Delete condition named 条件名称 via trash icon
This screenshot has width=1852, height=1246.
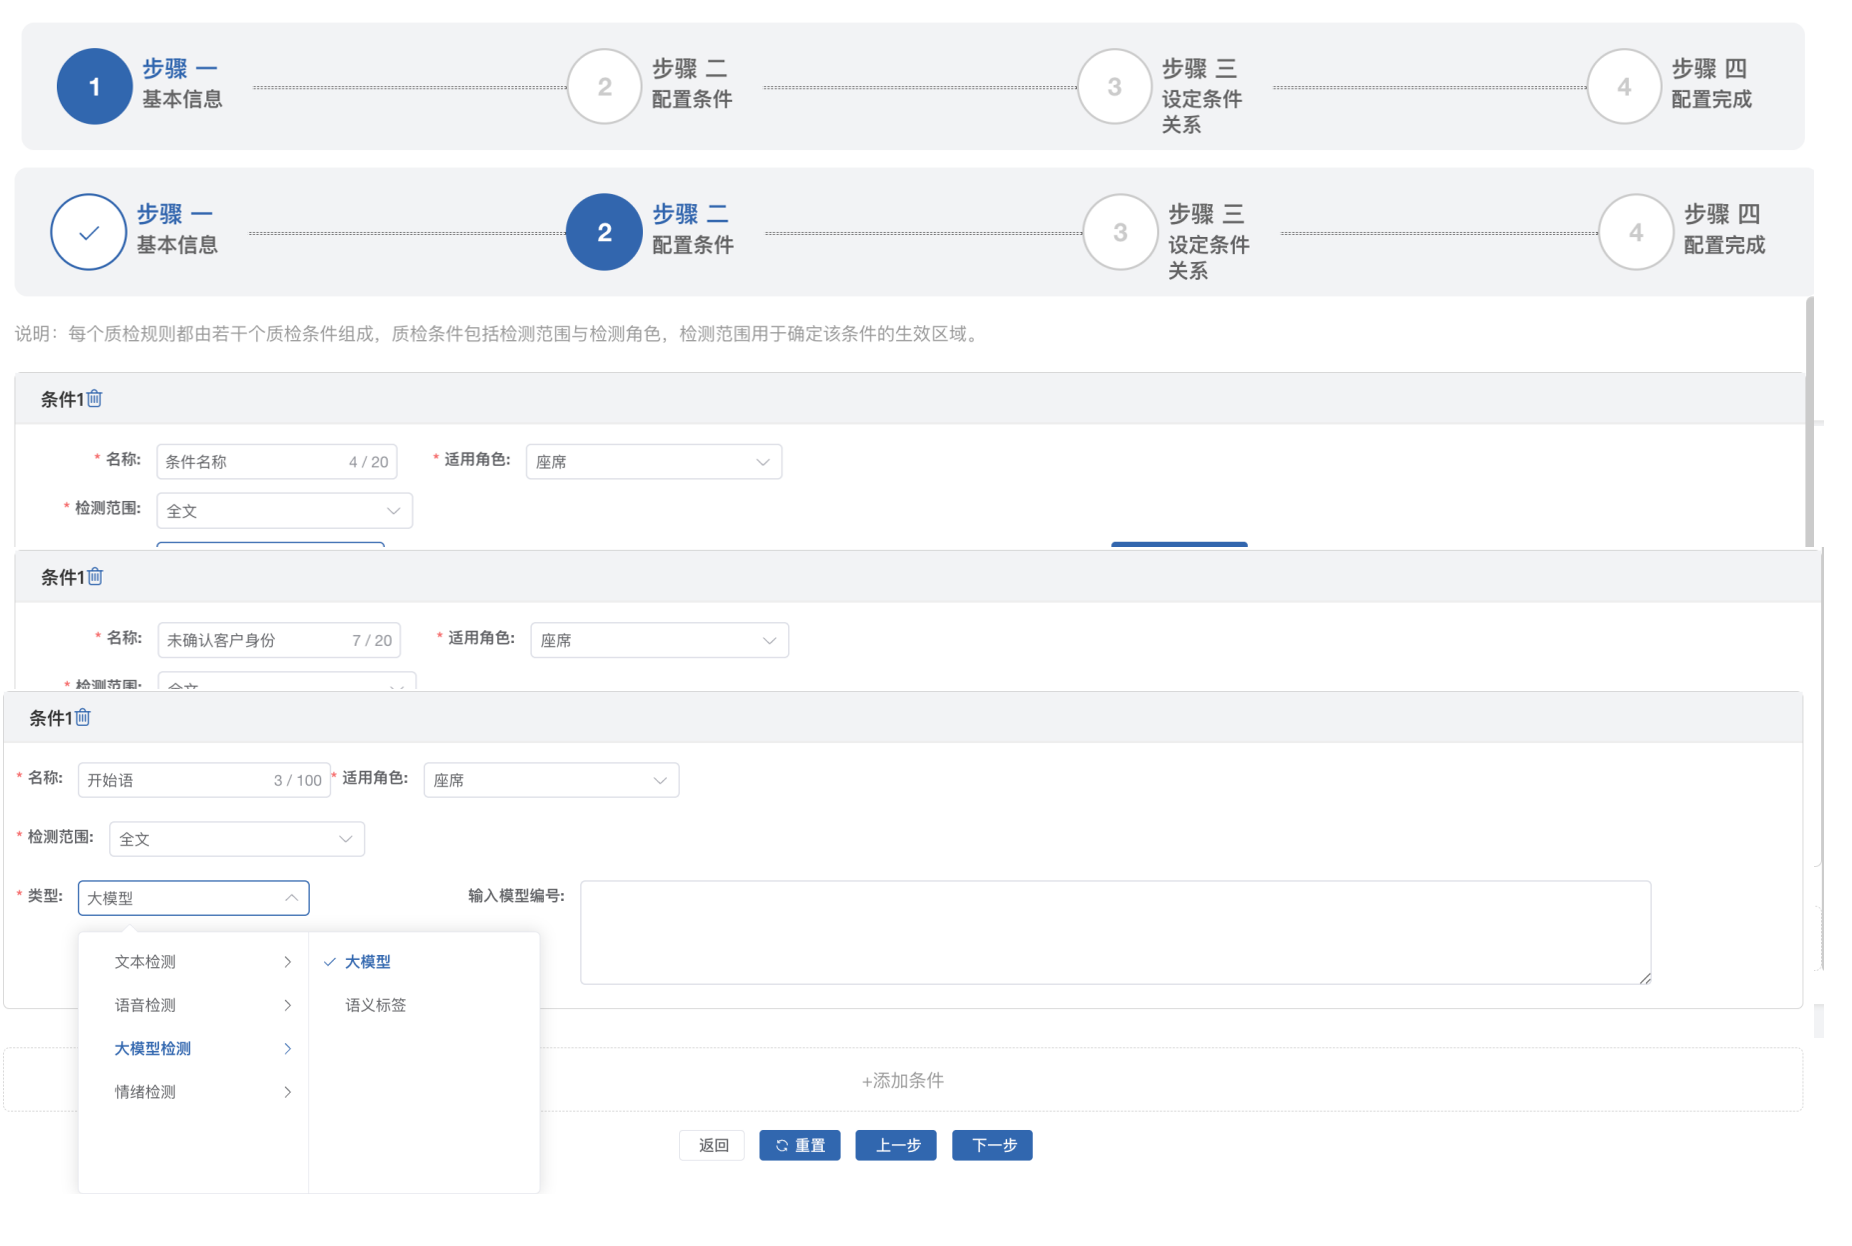click(94, 398)
